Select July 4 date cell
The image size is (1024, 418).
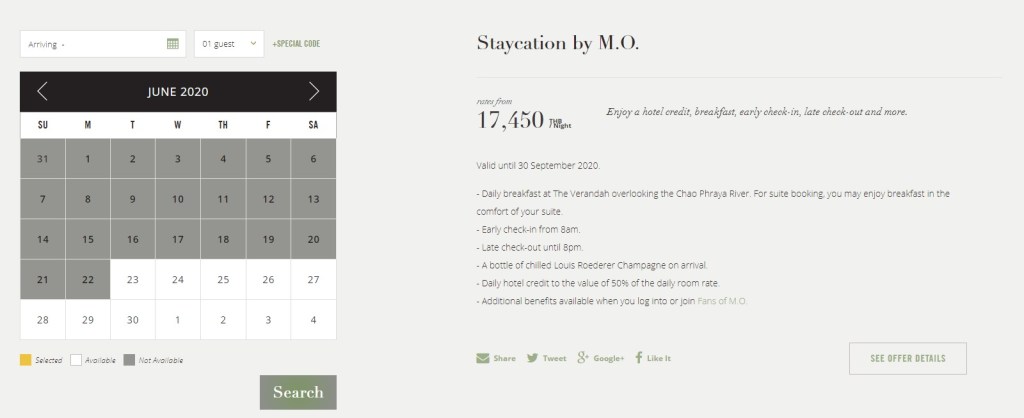[x=313, y=320]
